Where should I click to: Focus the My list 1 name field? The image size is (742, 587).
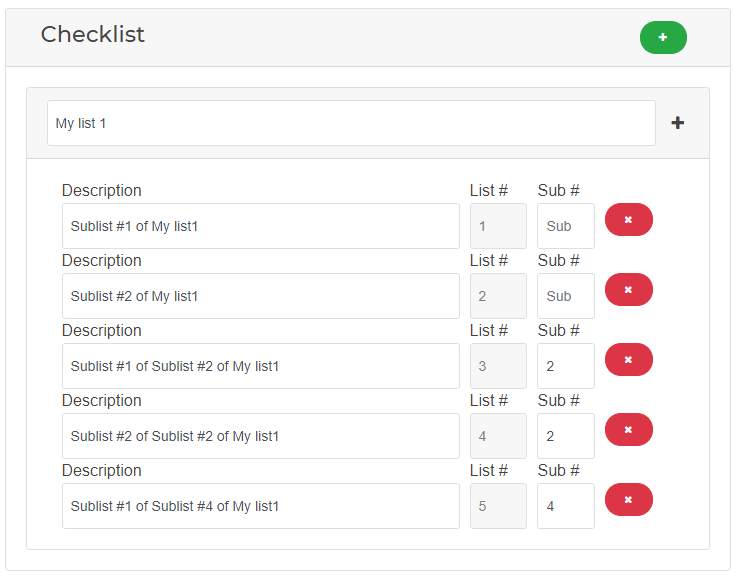[x=351, y=123]
